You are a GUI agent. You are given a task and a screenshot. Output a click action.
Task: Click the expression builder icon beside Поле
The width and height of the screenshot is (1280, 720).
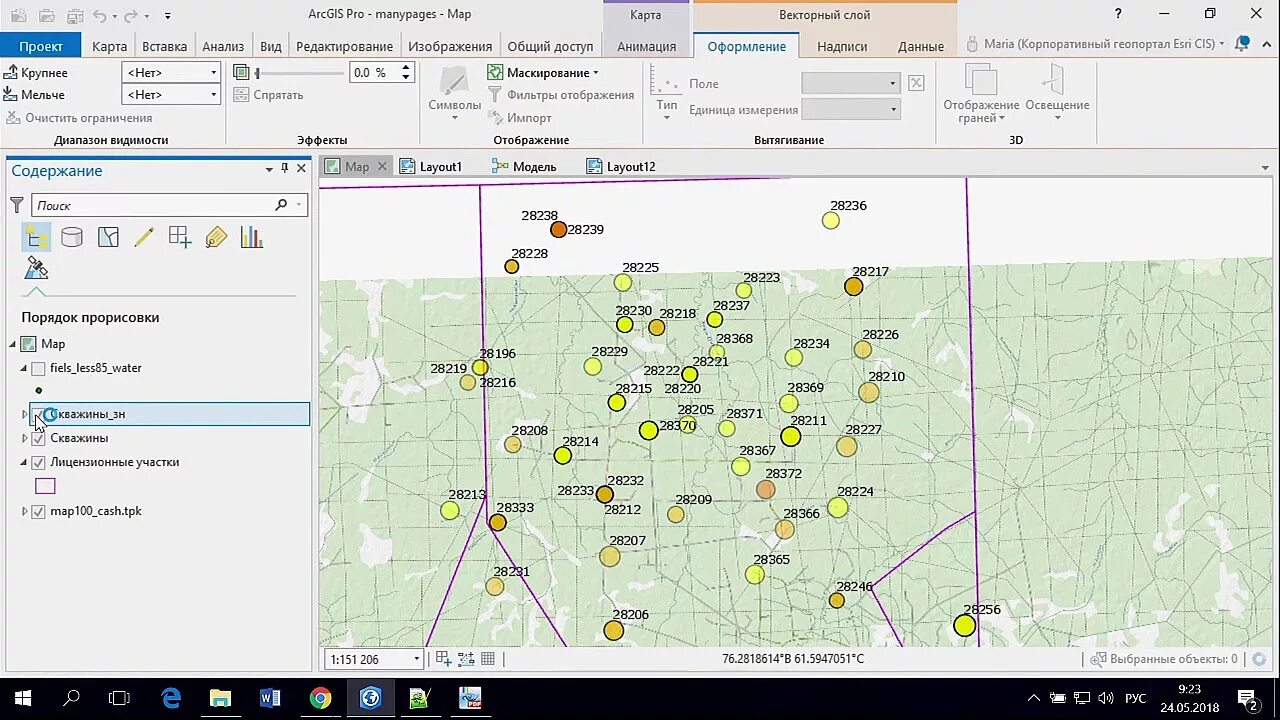click(x=916, y=83)
